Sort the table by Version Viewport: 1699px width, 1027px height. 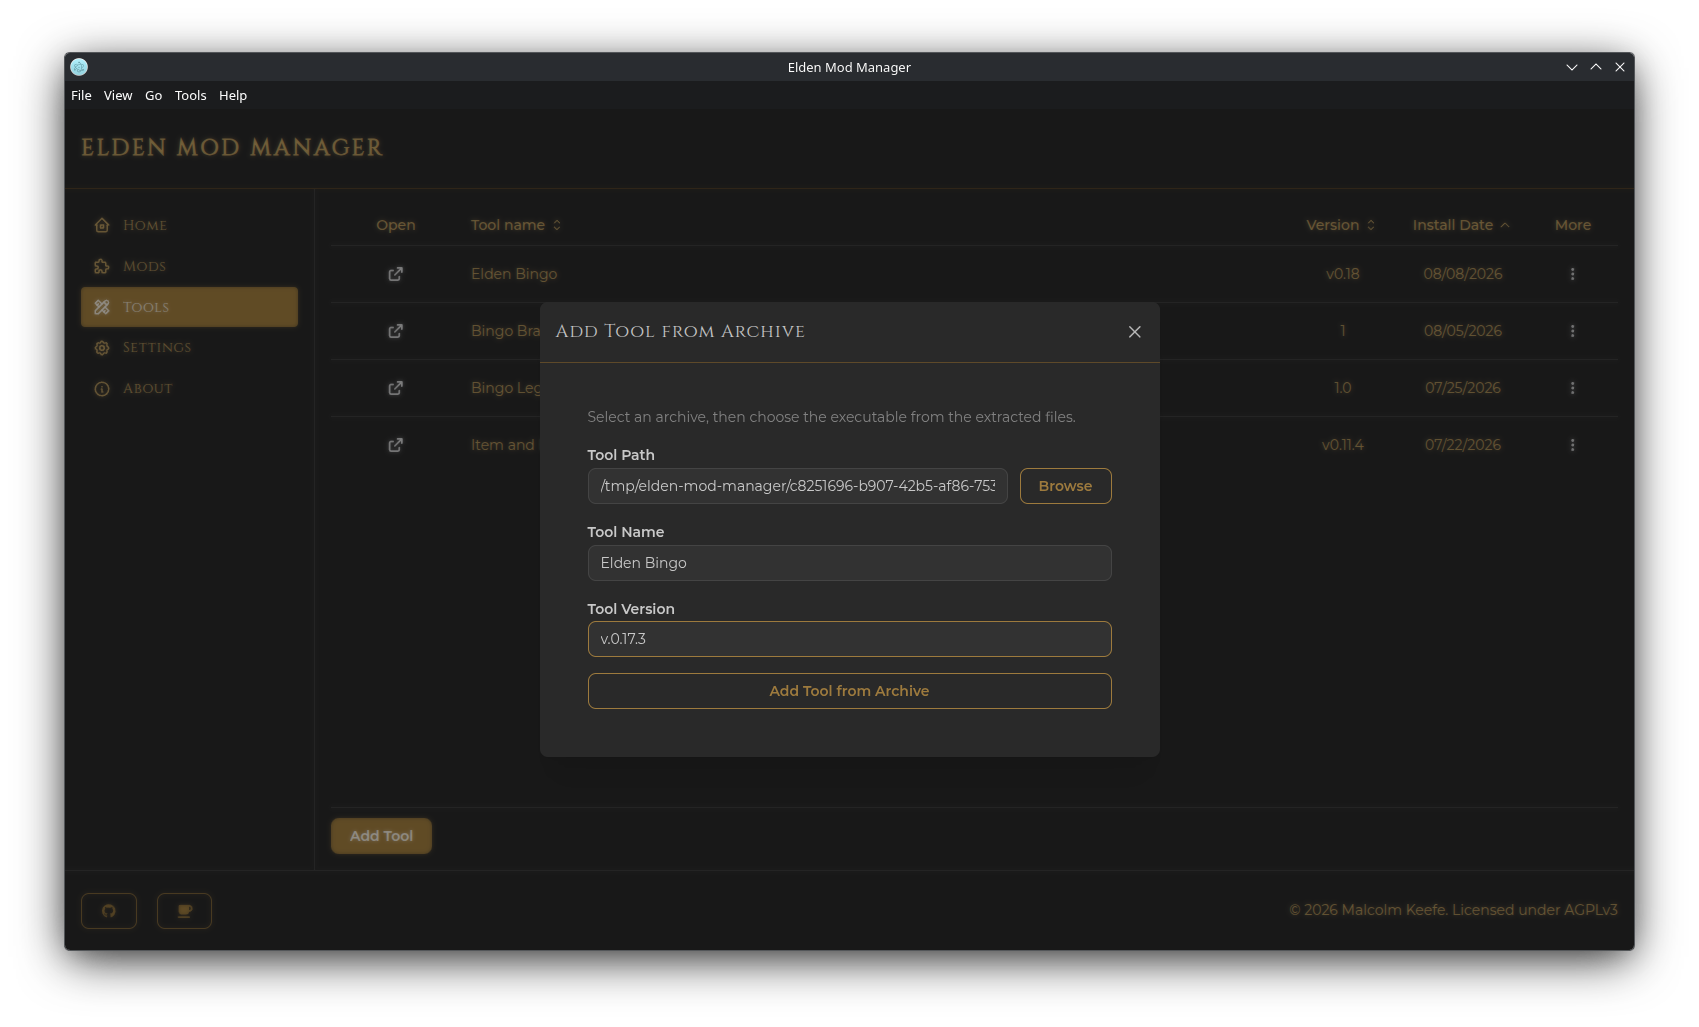point(1341,225)
